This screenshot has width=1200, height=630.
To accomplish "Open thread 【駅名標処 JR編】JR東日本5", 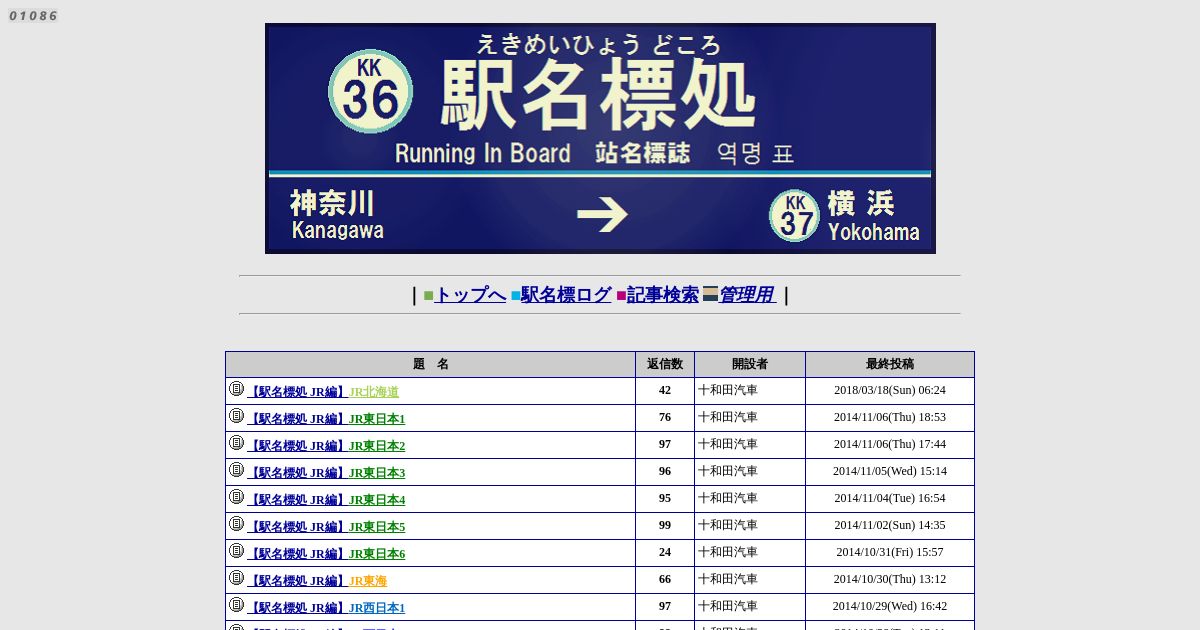I will [326, 527].
